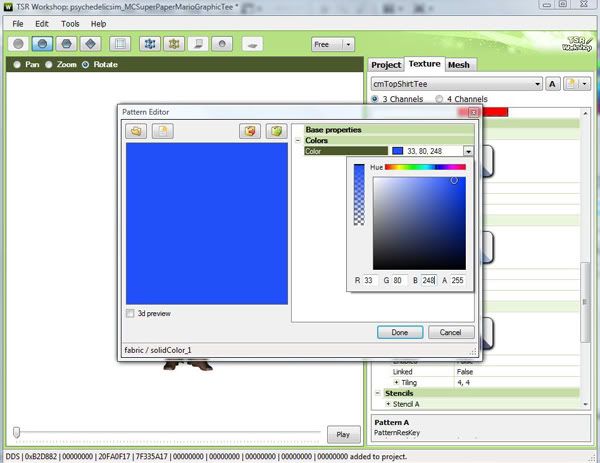Choose the 4 Channels option
Viewport: 600px width, 463px height.
pyautogui.click(x=439, y=99)
